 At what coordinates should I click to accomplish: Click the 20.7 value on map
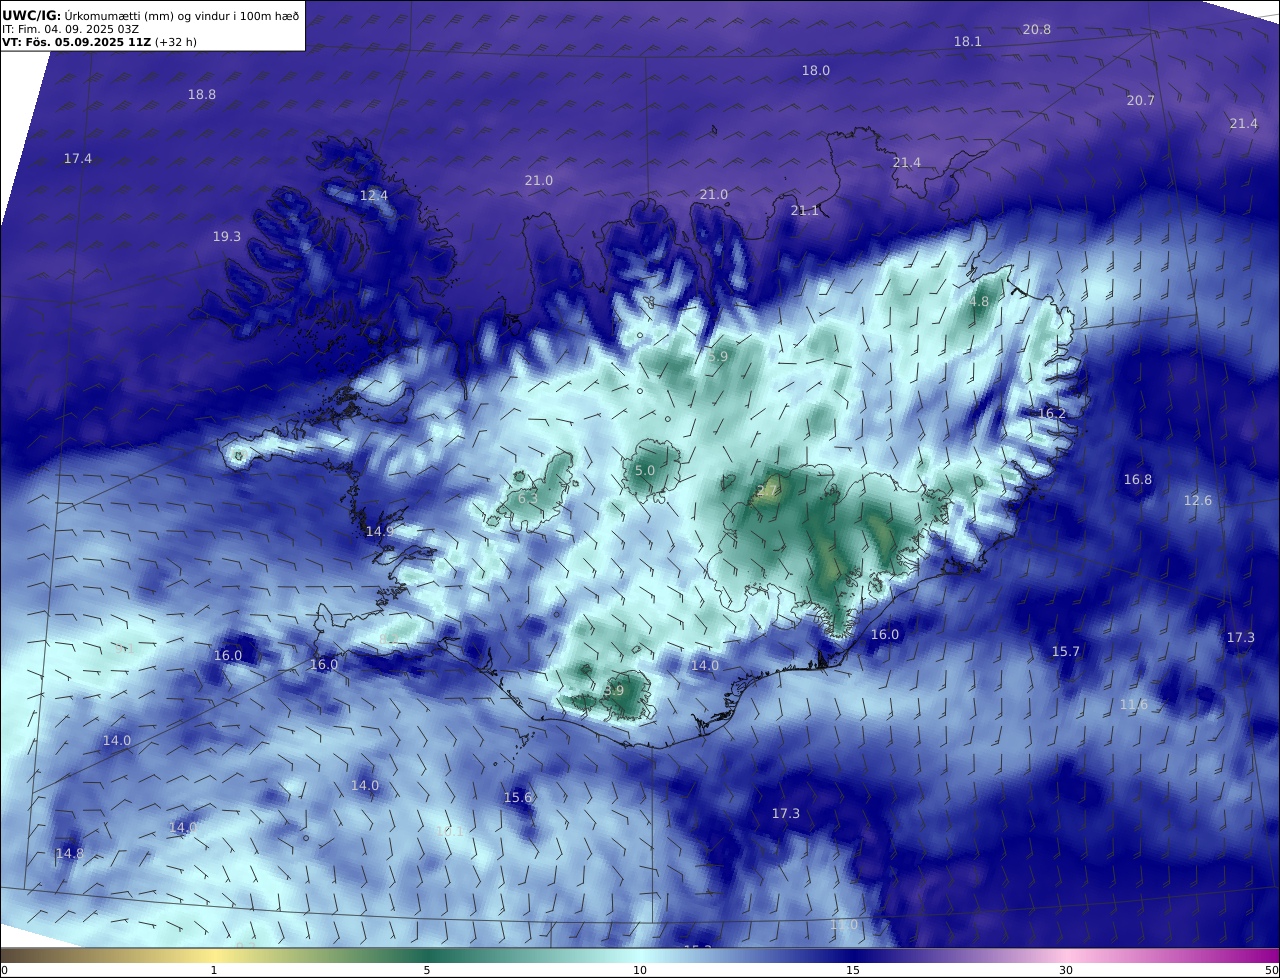point(1141,100)
